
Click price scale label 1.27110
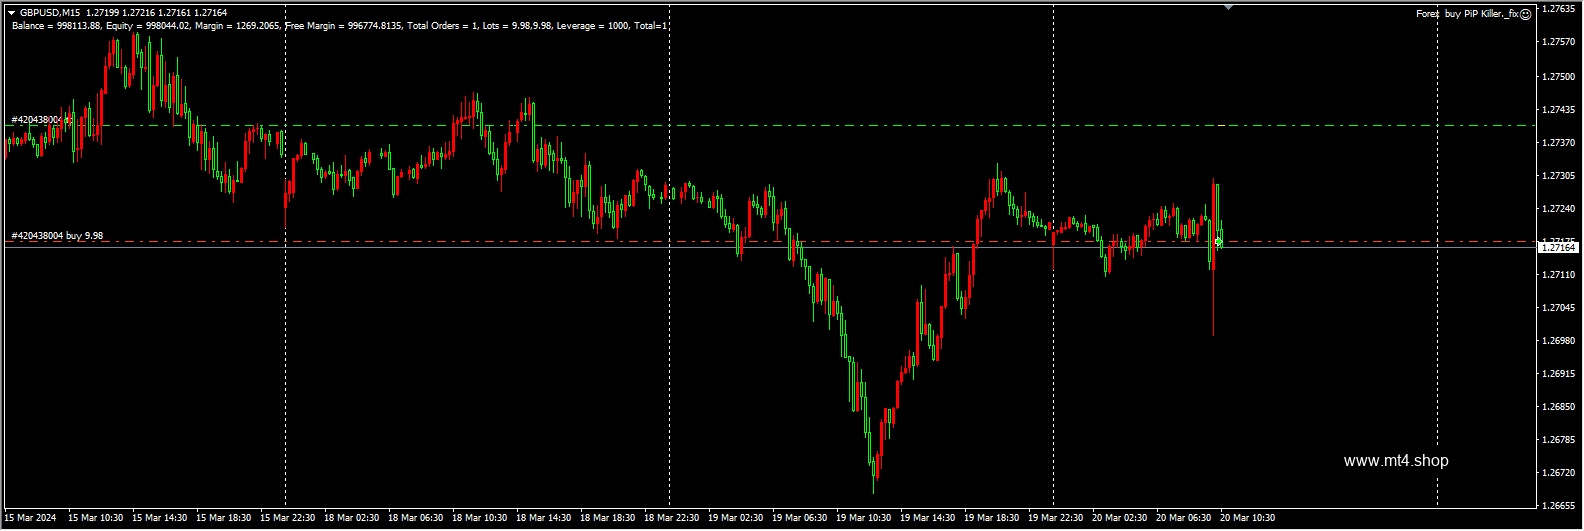pyautogui.click(x=1559, y=274)
